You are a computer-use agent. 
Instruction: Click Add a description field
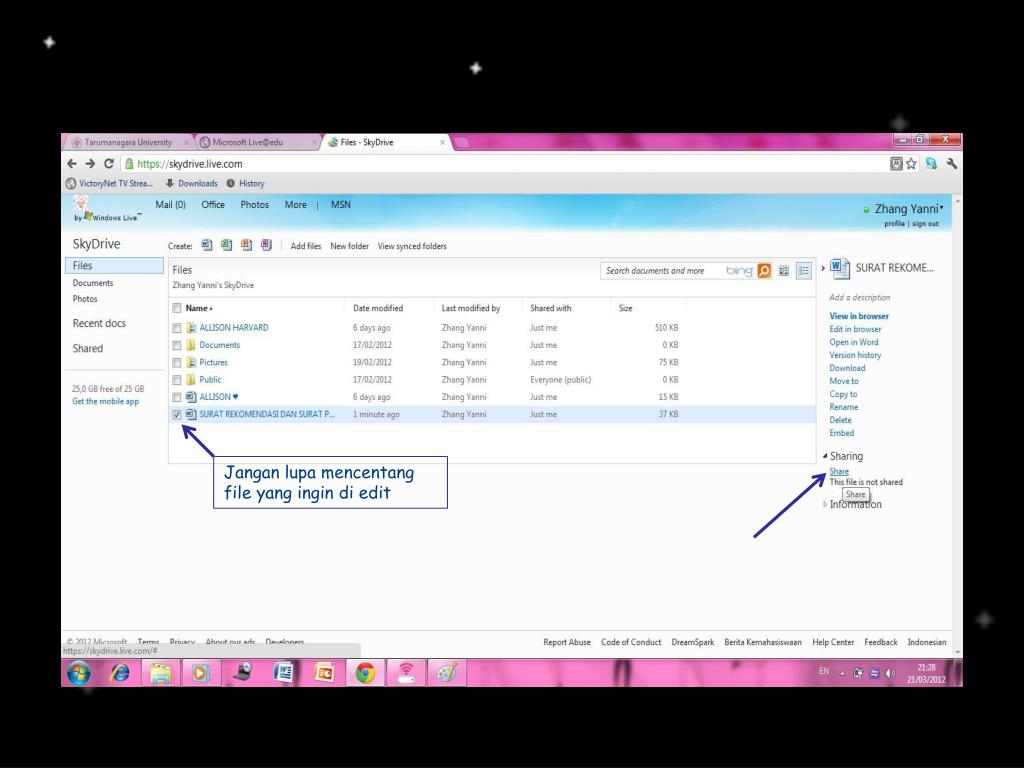859,297
